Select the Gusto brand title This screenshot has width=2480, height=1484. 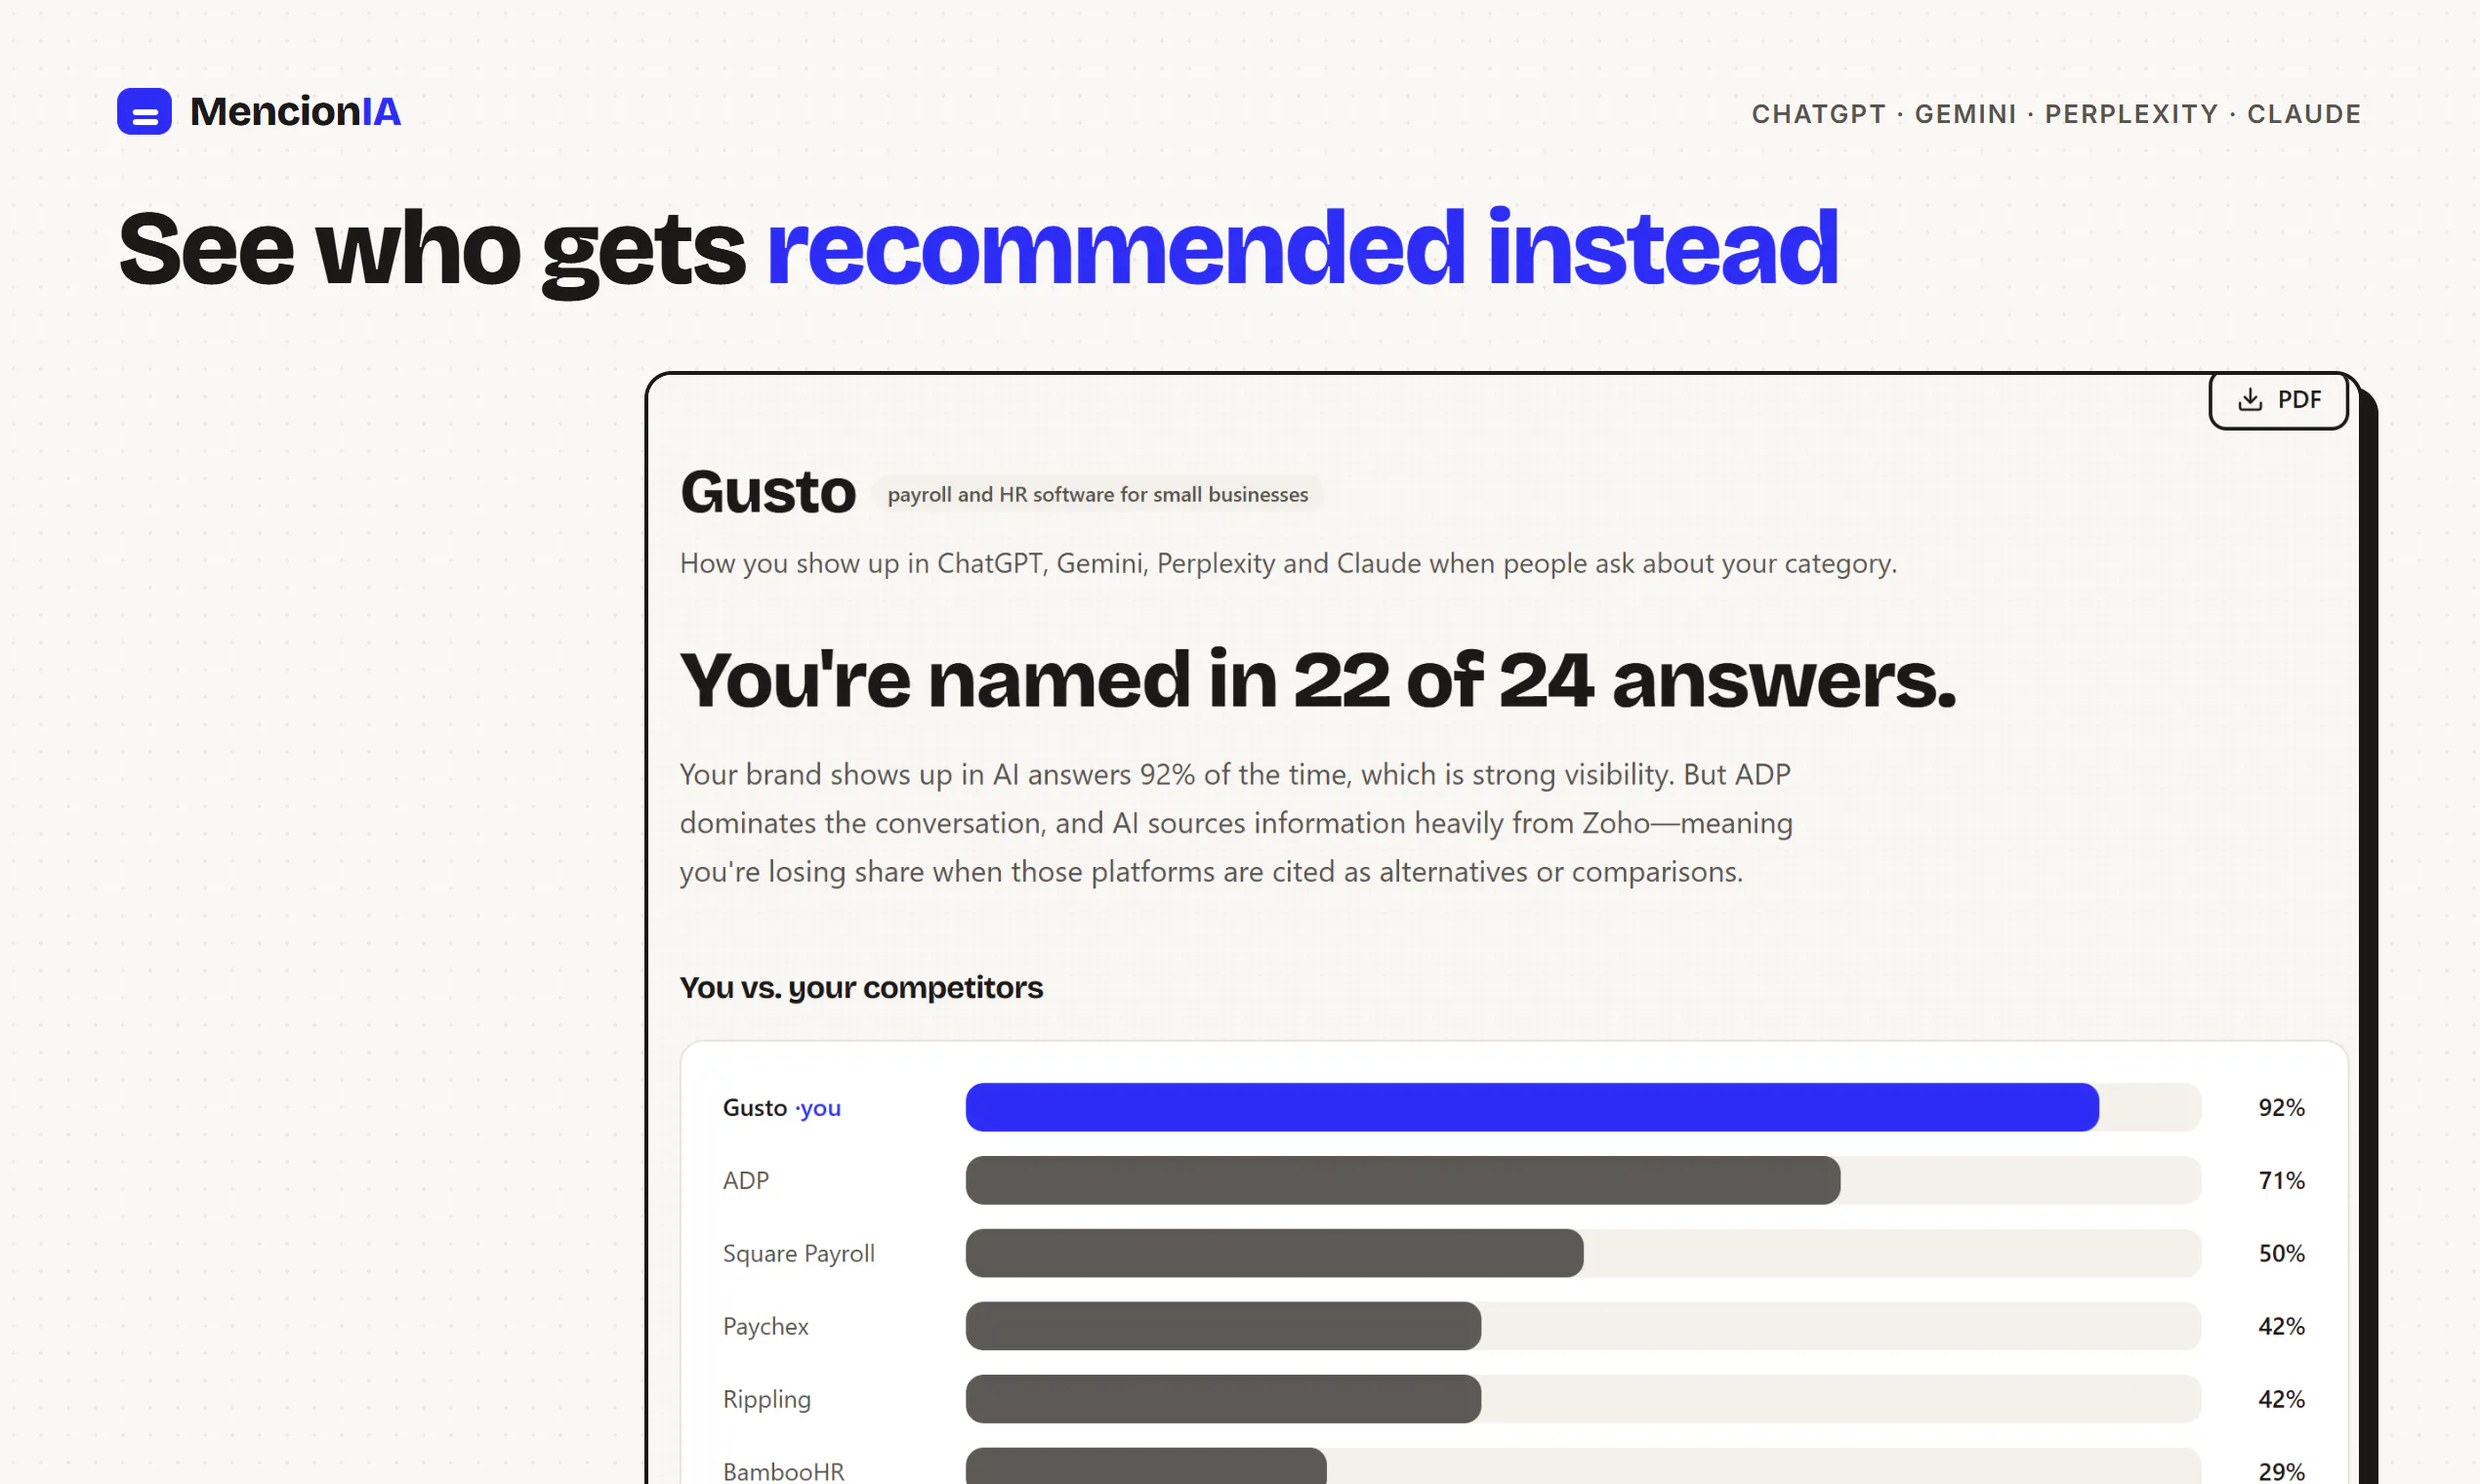point(768,492)
